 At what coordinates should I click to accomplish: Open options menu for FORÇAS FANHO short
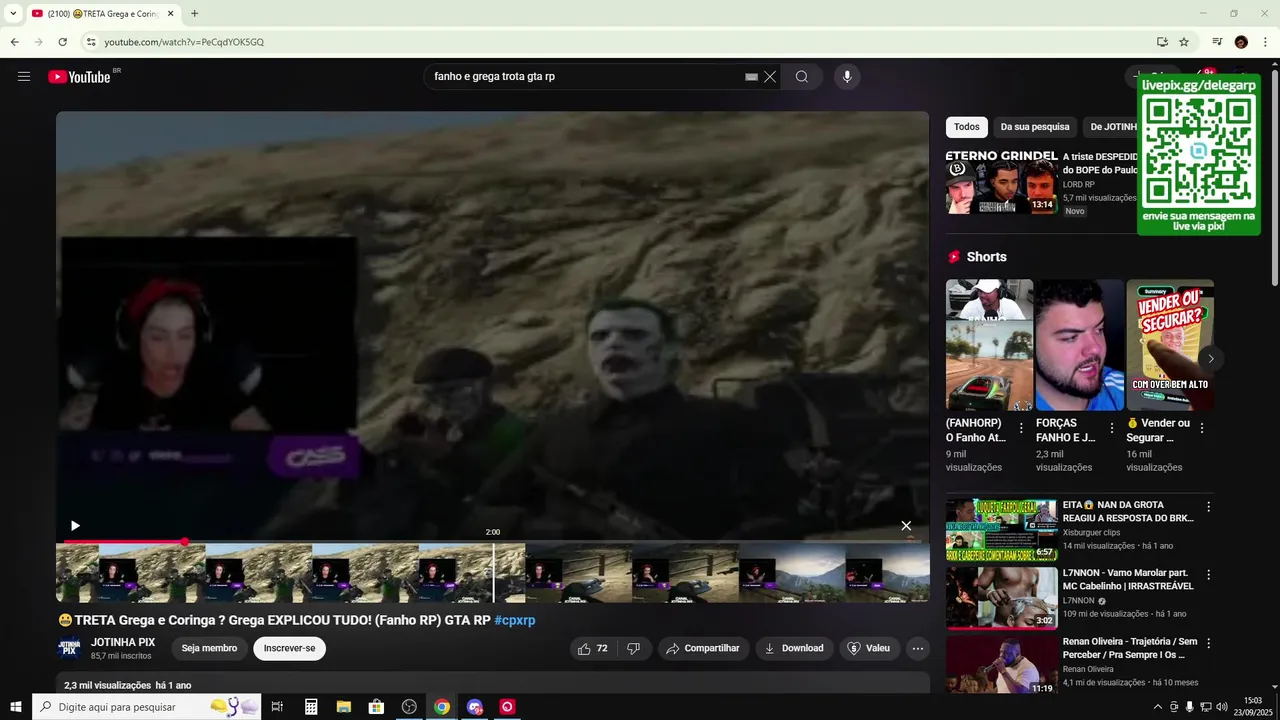point(1111,428)
